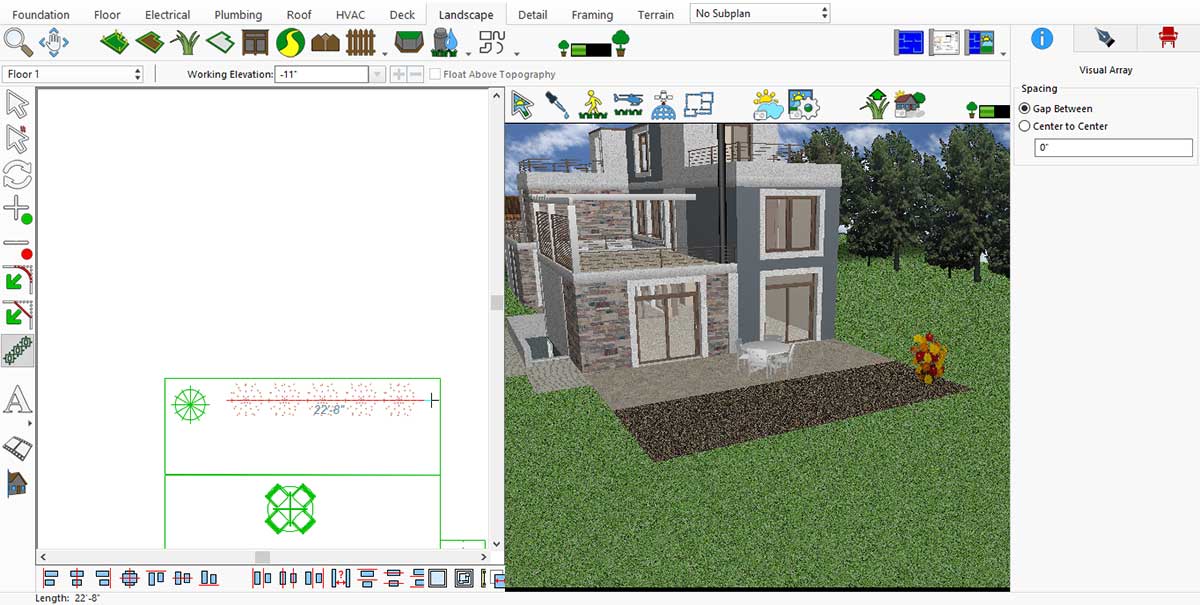The image size is (1200, 605).
Task: Activate the Pan hand tool
Action: coord(53,42)
